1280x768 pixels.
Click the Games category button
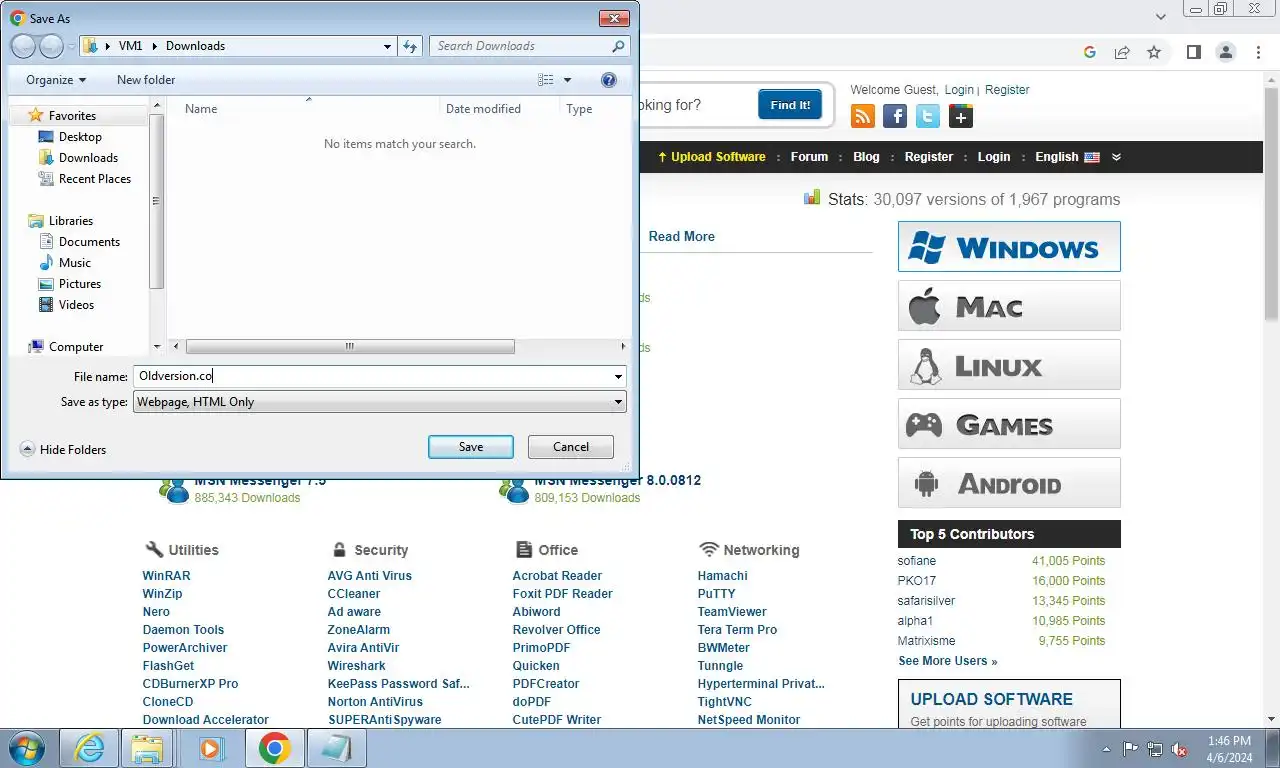point(1009,423)
